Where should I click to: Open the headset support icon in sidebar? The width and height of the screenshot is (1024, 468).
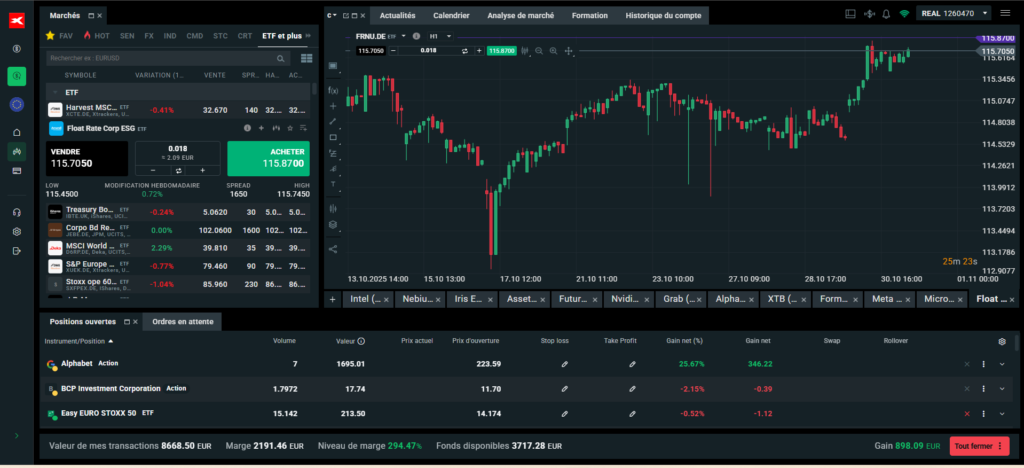[17, 212]
